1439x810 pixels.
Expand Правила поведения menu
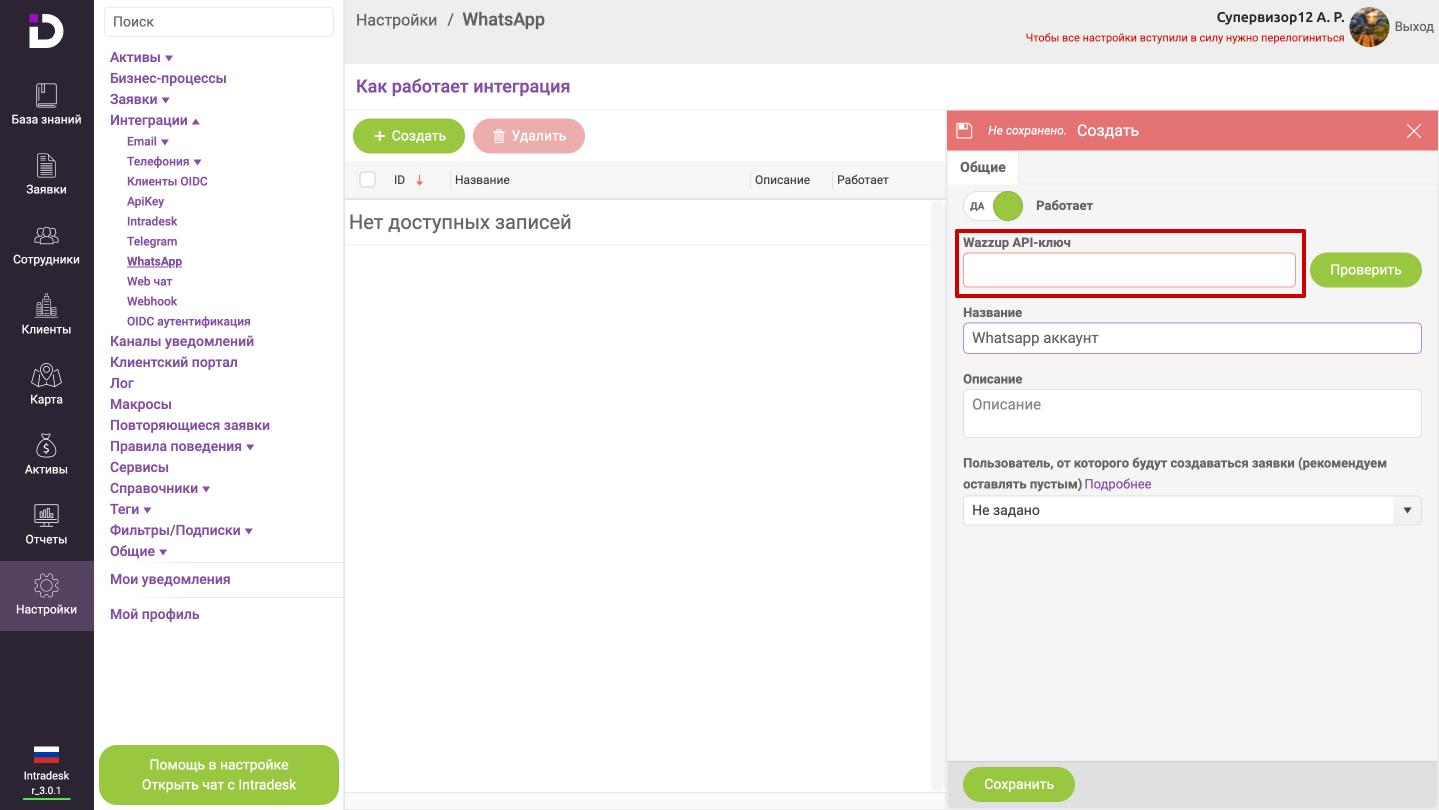click(182, 446)
